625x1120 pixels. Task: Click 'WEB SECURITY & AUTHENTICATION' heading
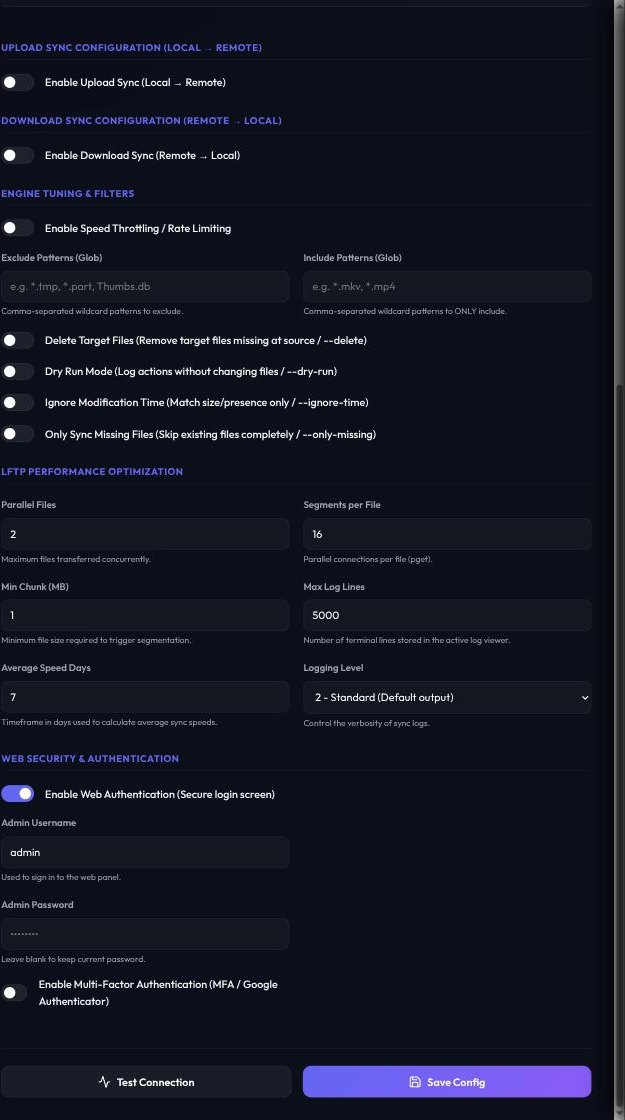click(90, 759)
